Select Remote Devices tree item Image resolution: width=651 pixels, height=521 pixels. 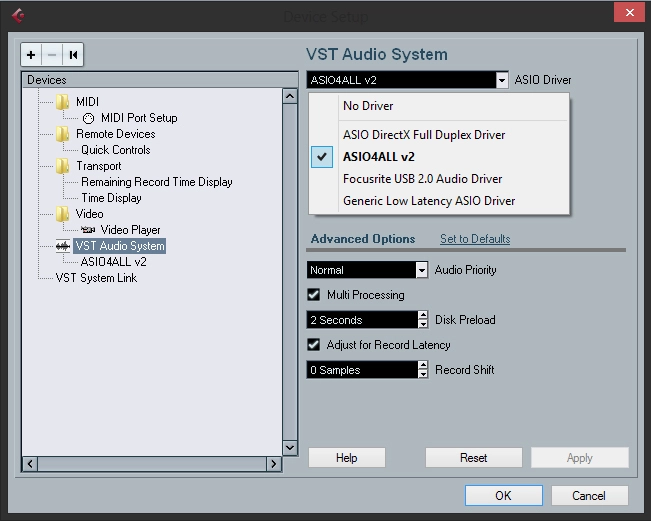(115, 134)
